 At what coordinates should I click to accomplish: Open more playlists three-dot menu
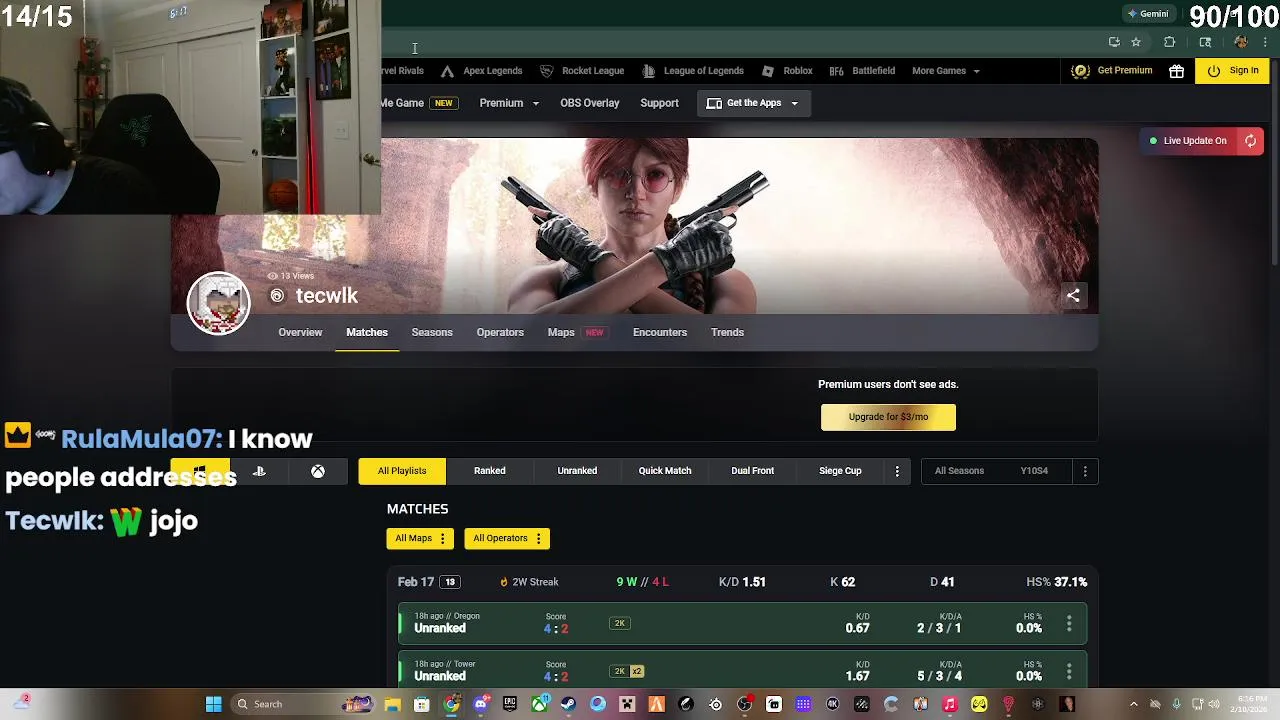(897, 471)
